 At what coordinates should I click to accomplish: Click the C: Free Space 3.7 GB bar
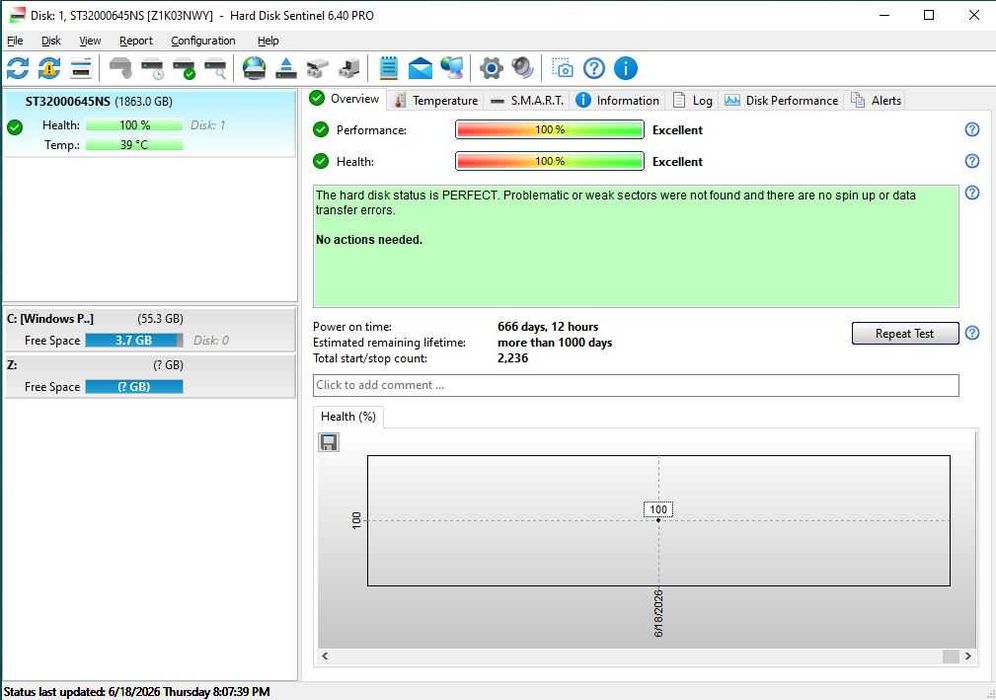pos(134,340)
